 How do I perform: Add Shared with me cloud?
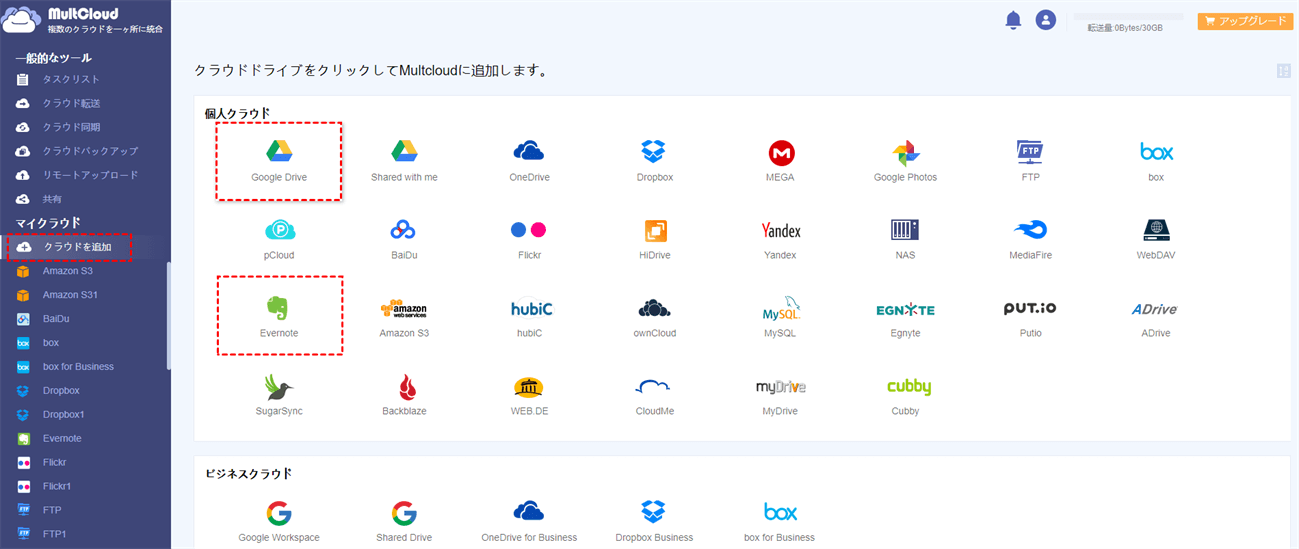[404, 160]
